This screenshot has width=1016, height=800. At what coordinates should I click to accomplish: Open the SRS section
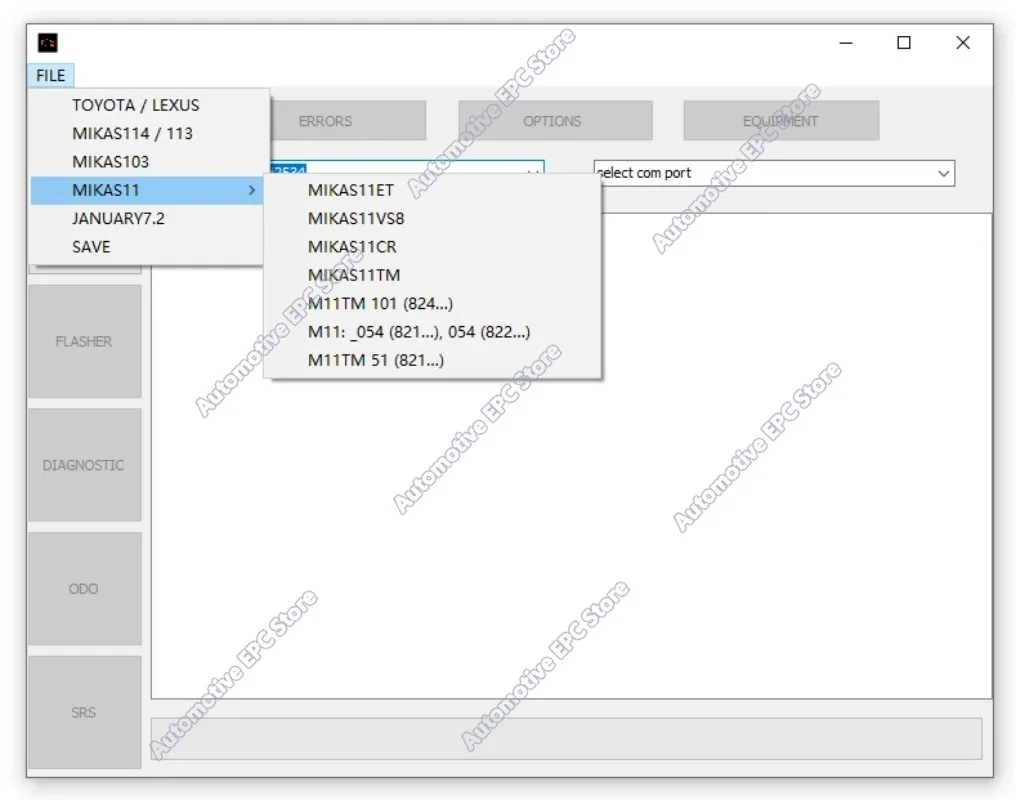84,713
